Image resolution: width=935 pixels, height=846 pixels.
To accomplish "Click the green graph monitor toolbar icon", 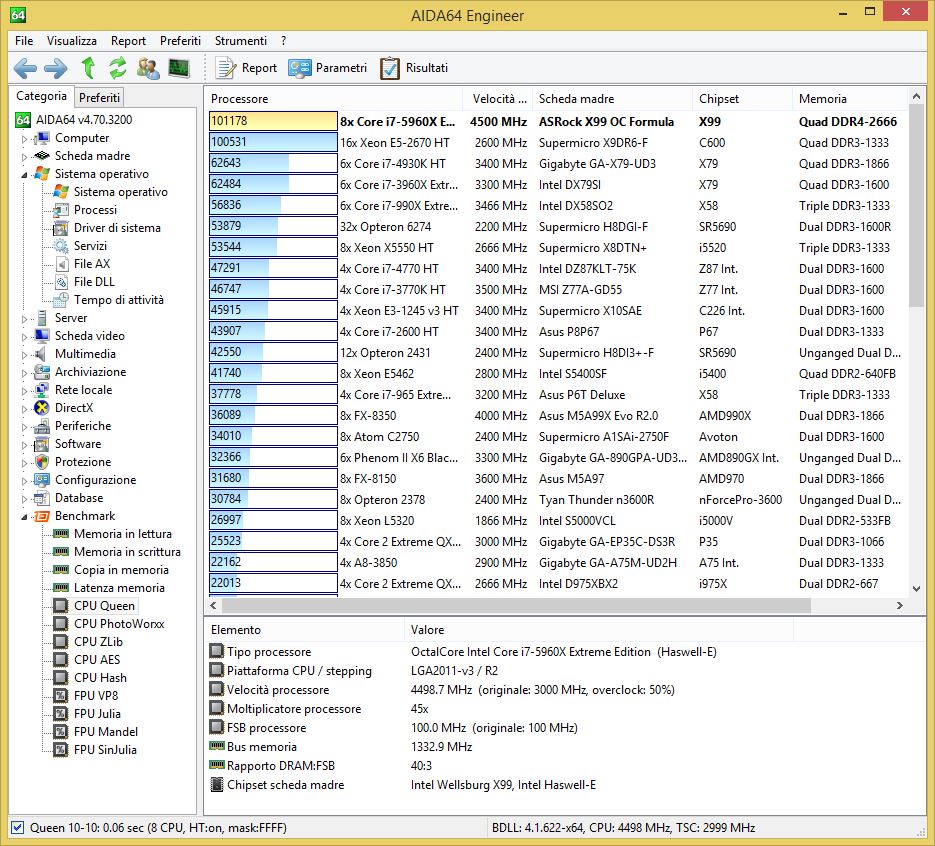I will pos(179,68).
